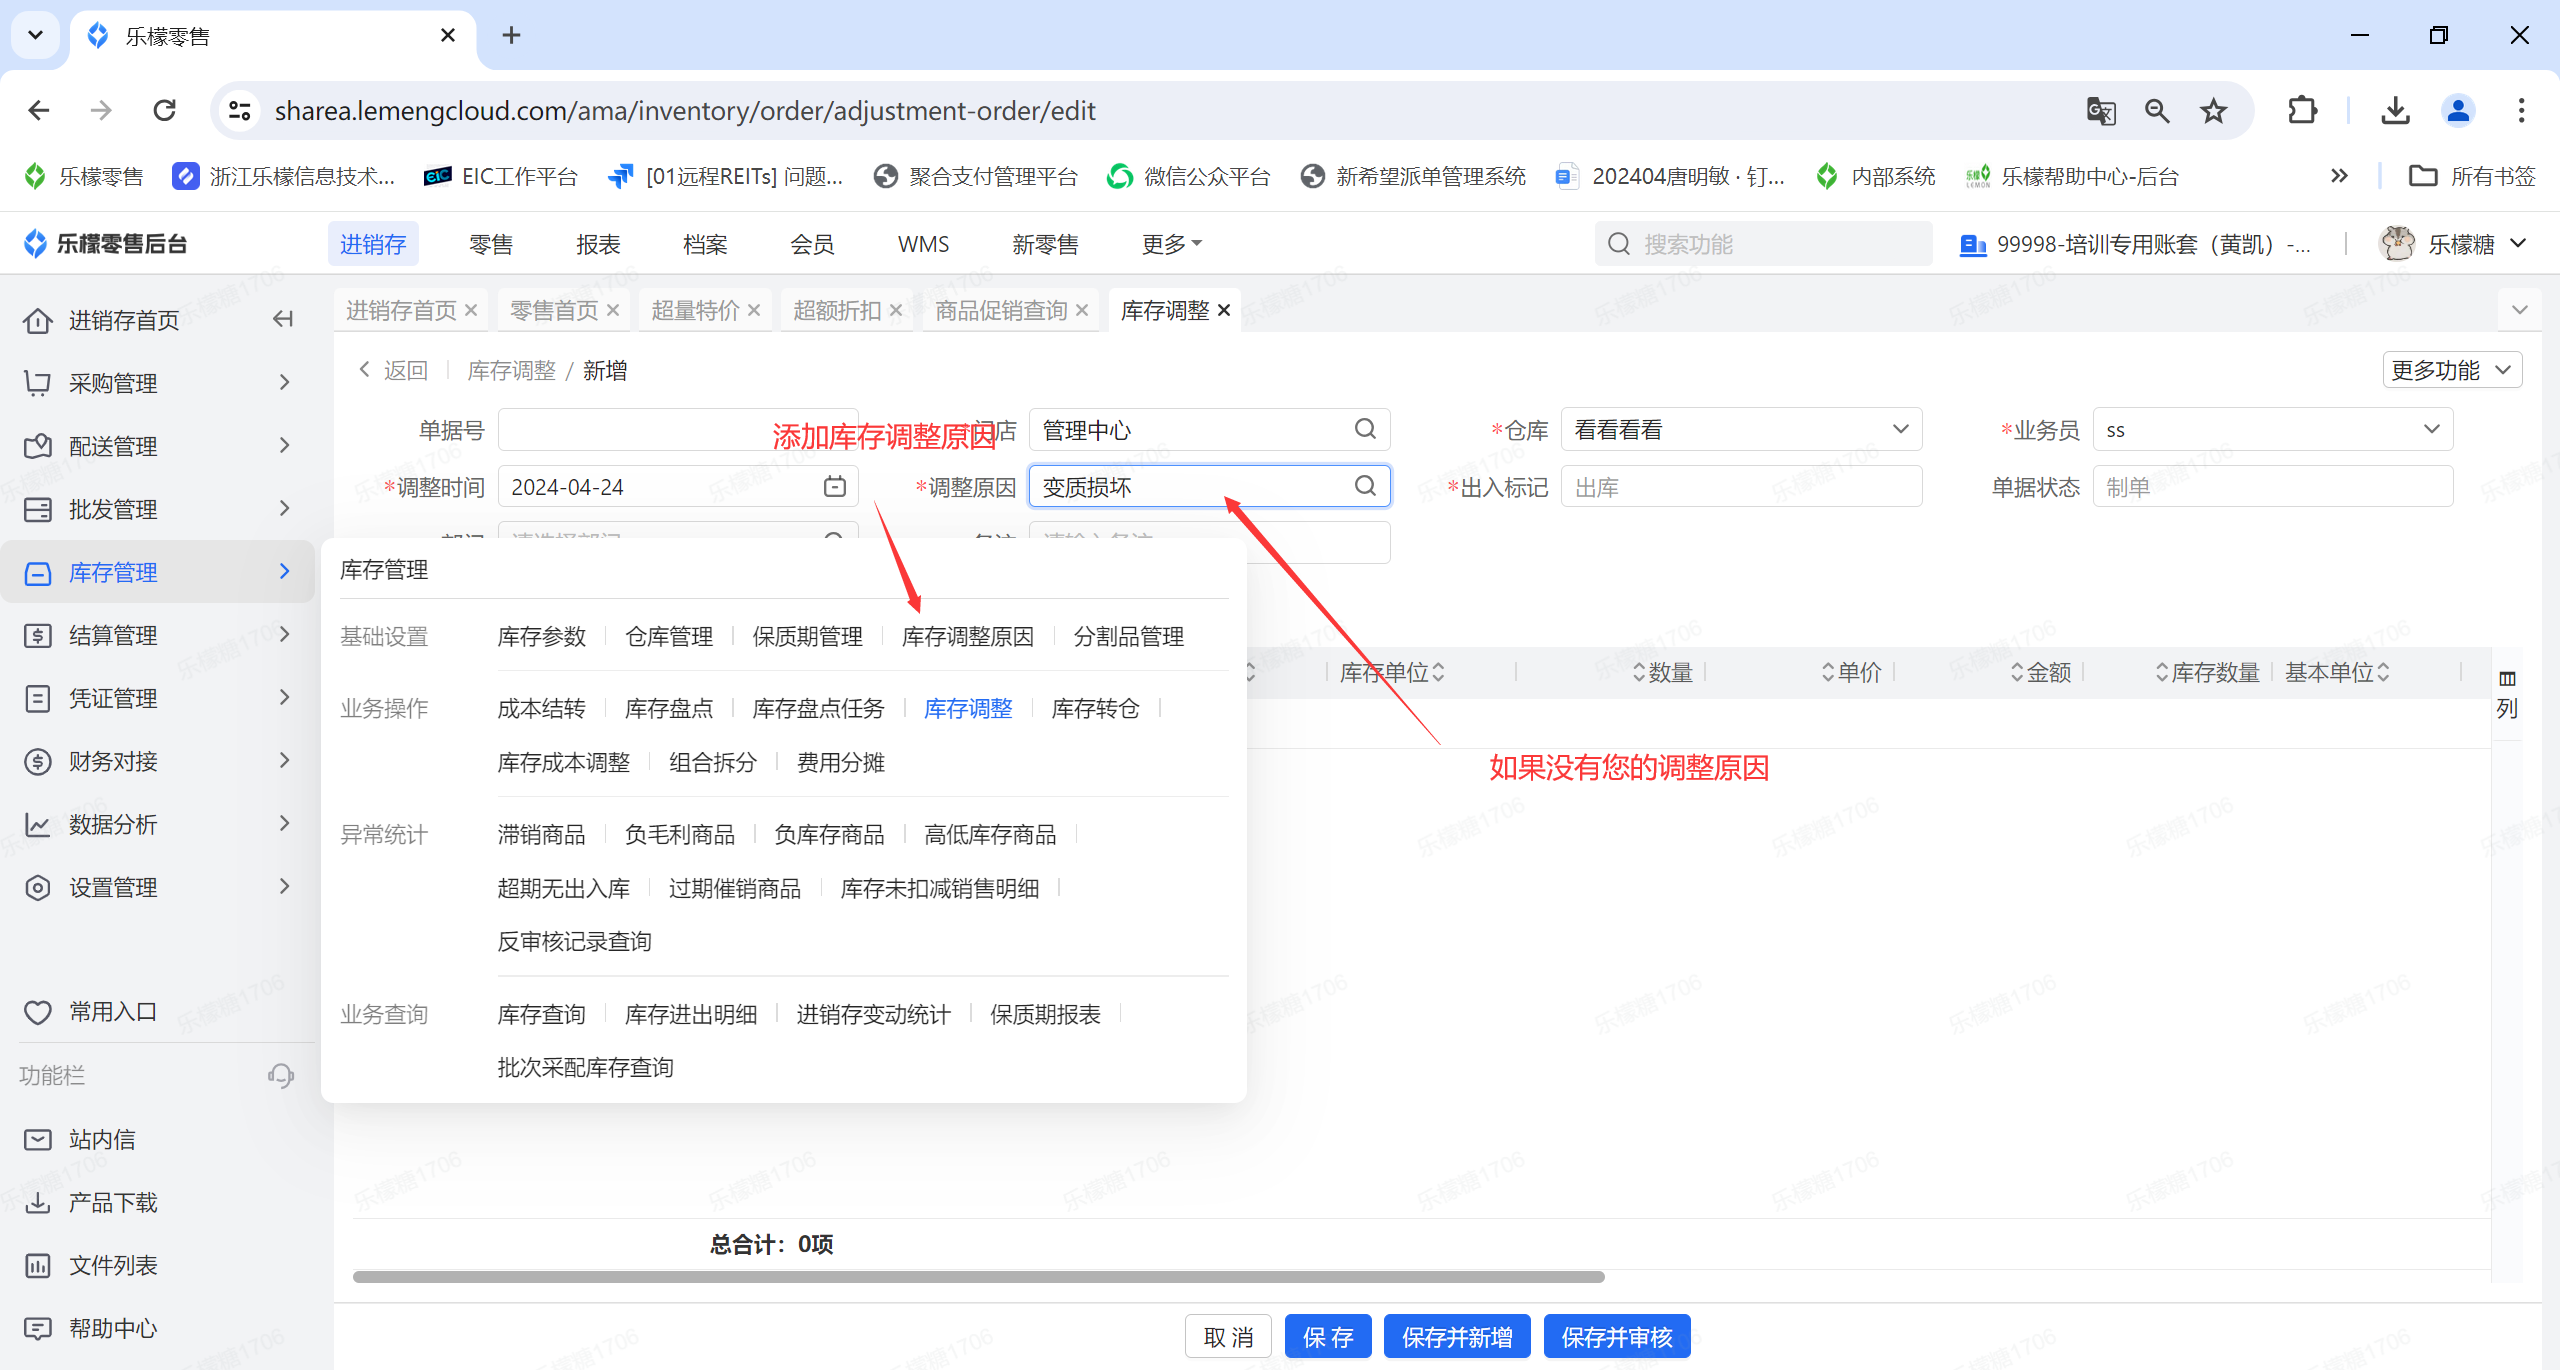Click the 单据号 input field
The width and height of the screenshot is (2560, 1370).
[x=678, y=430]
